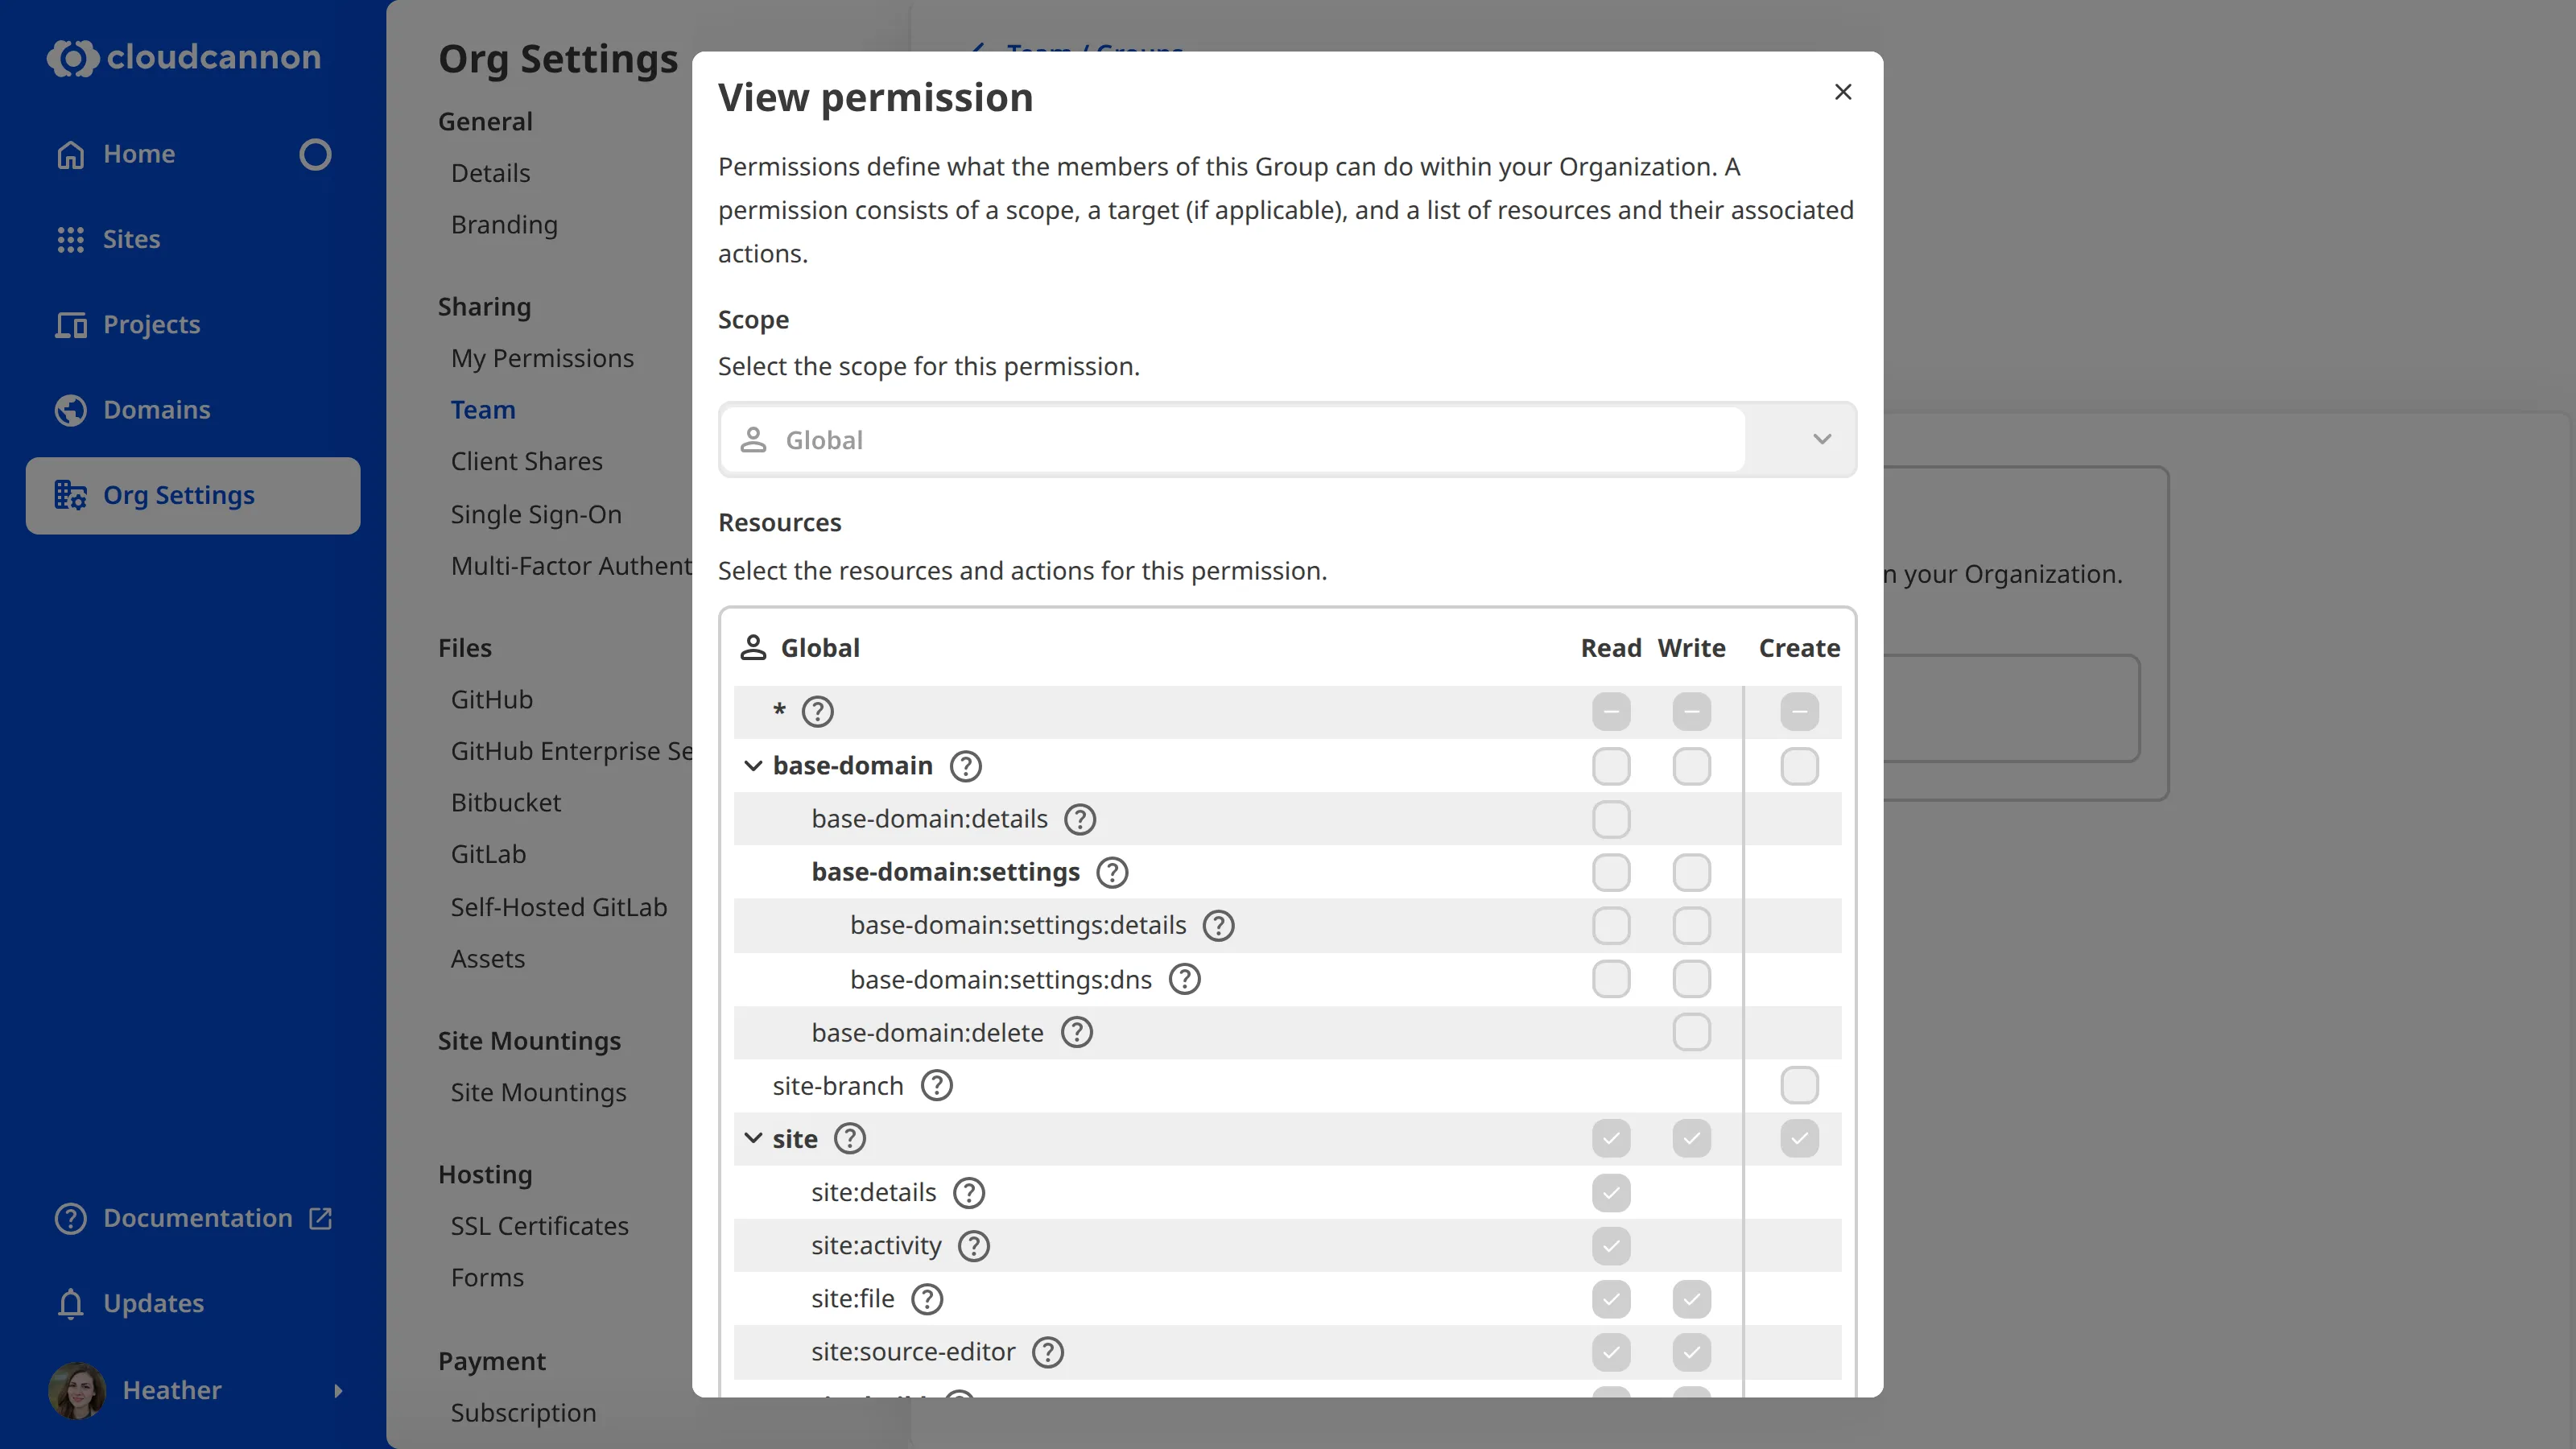
Task: Select Team in Sharing section
Action: (483, 410)
